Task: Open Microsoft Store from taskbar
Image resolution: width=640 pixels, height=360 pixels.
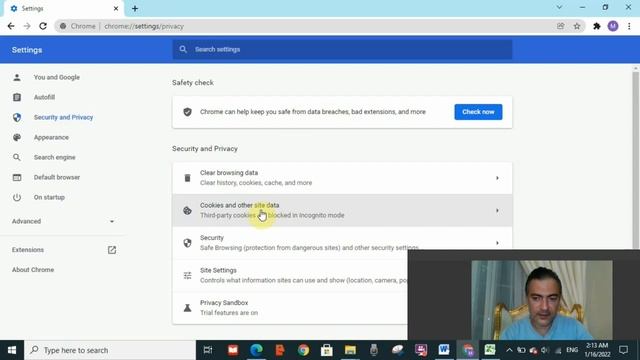Action: coord(327,350)
